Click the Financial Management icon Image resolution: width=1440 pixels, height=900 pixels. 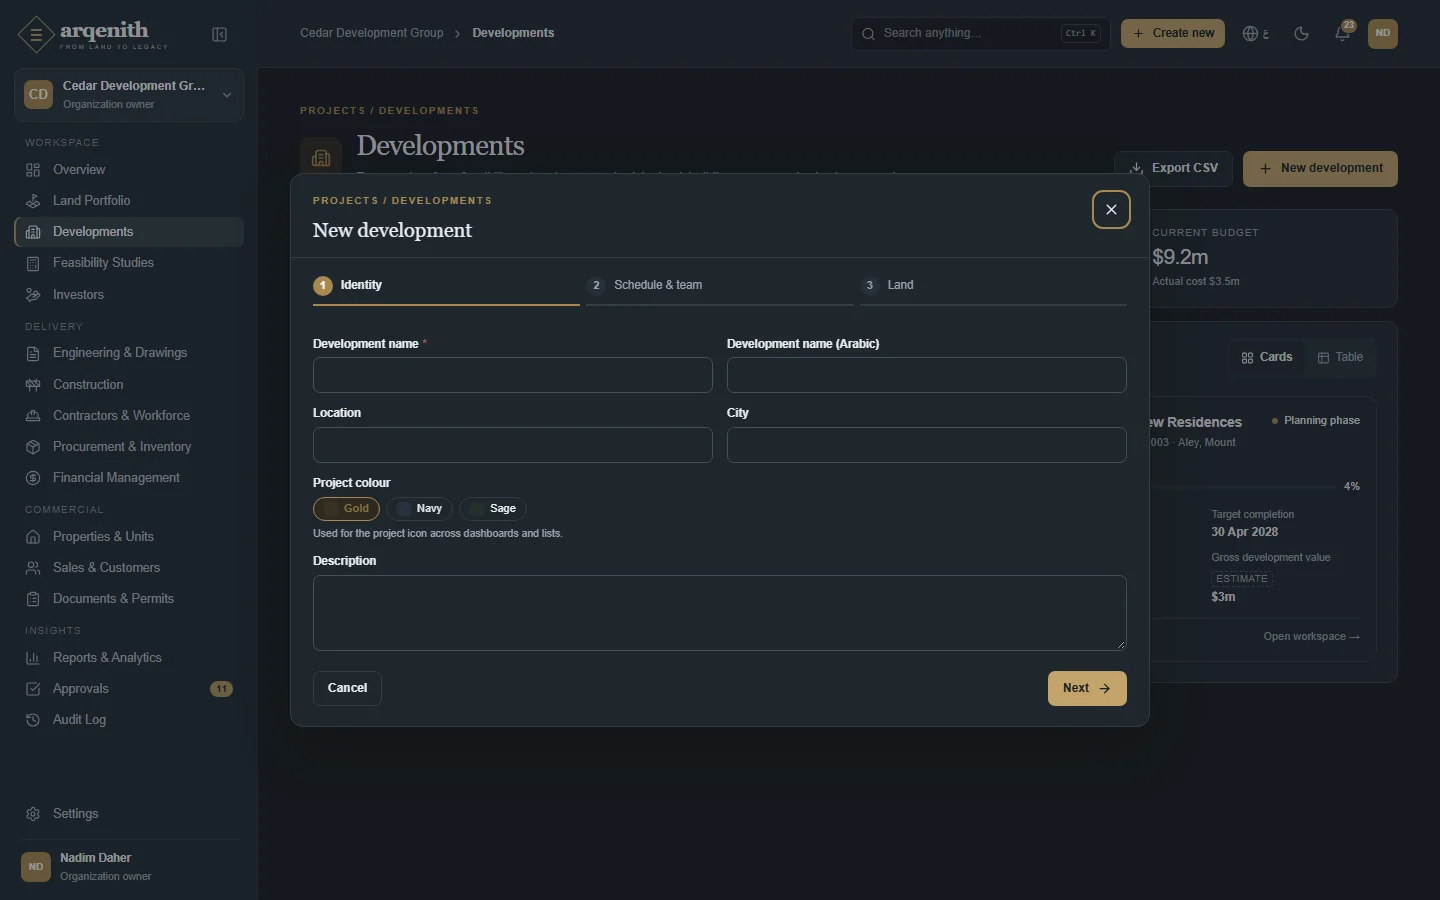point(33,478)
